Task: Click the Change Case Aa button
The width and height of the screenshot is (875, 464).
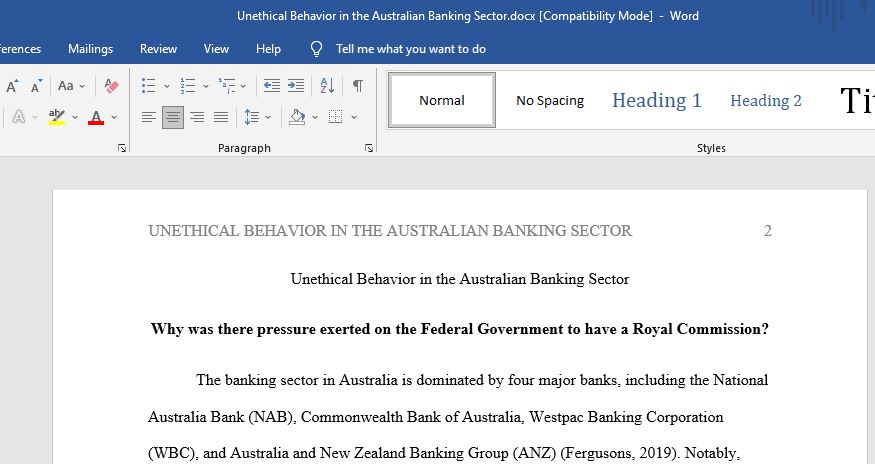Action: tap(66, 86)
